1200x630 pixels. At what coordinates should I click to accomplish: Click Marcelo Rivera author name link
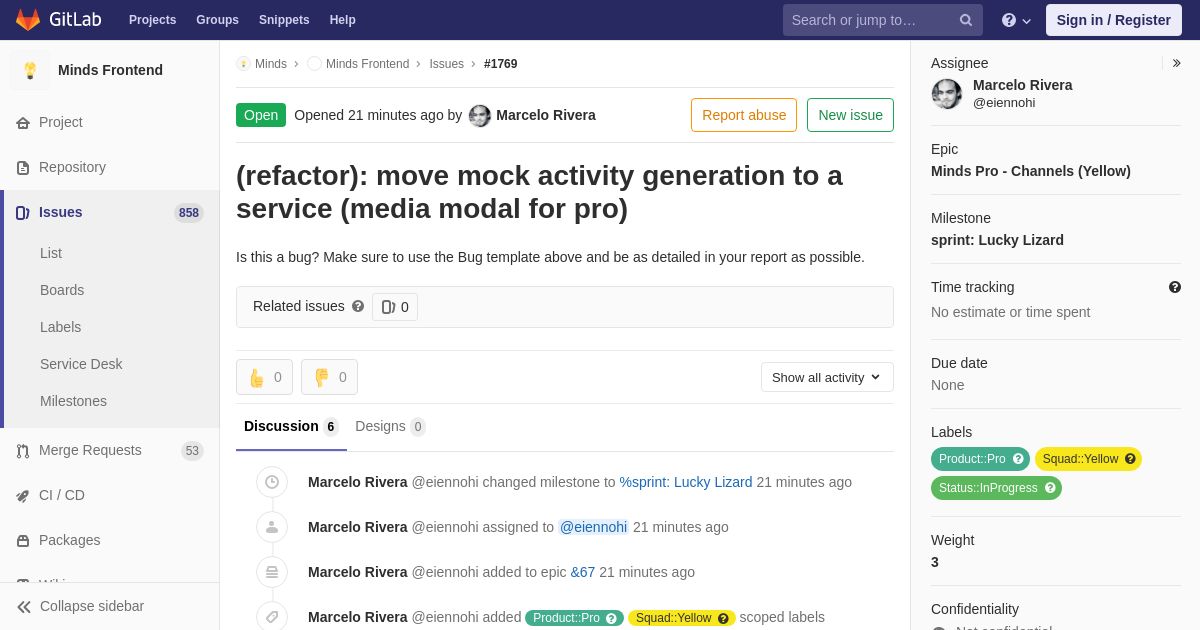coord(546,115)
